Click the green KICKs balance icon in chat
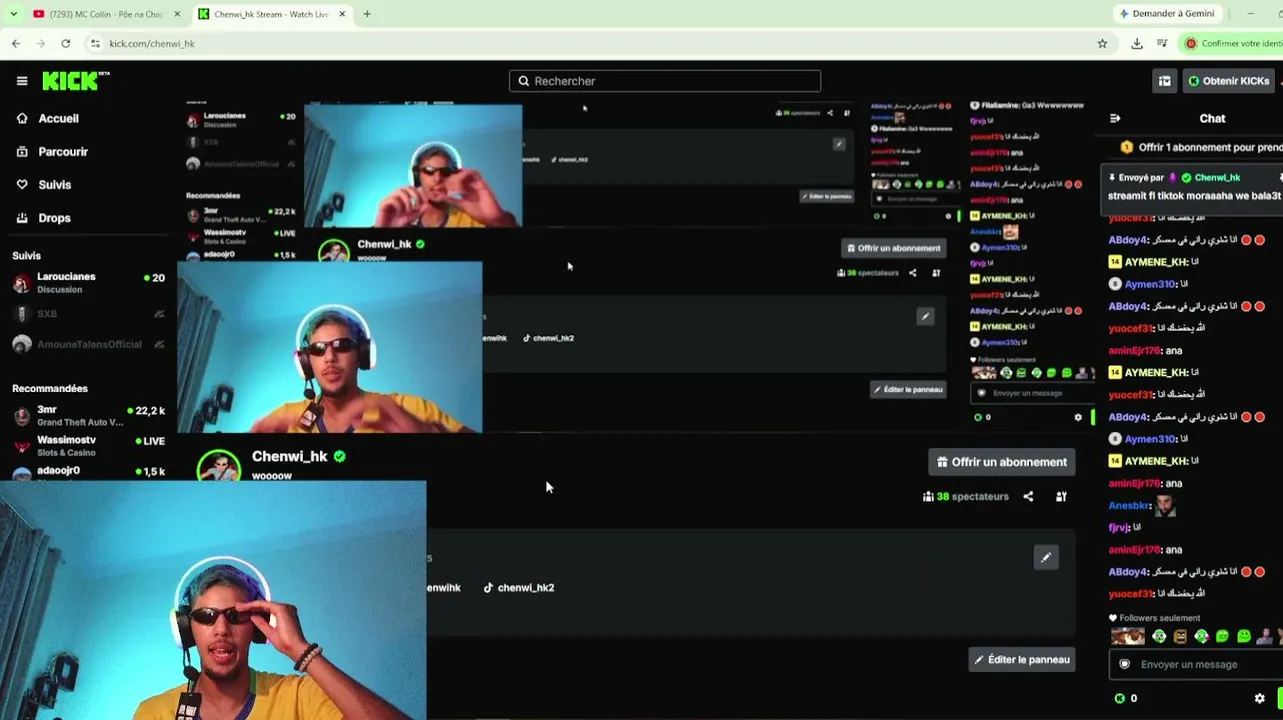This screenshot has height=720, width=1283. coord(1119,698)
